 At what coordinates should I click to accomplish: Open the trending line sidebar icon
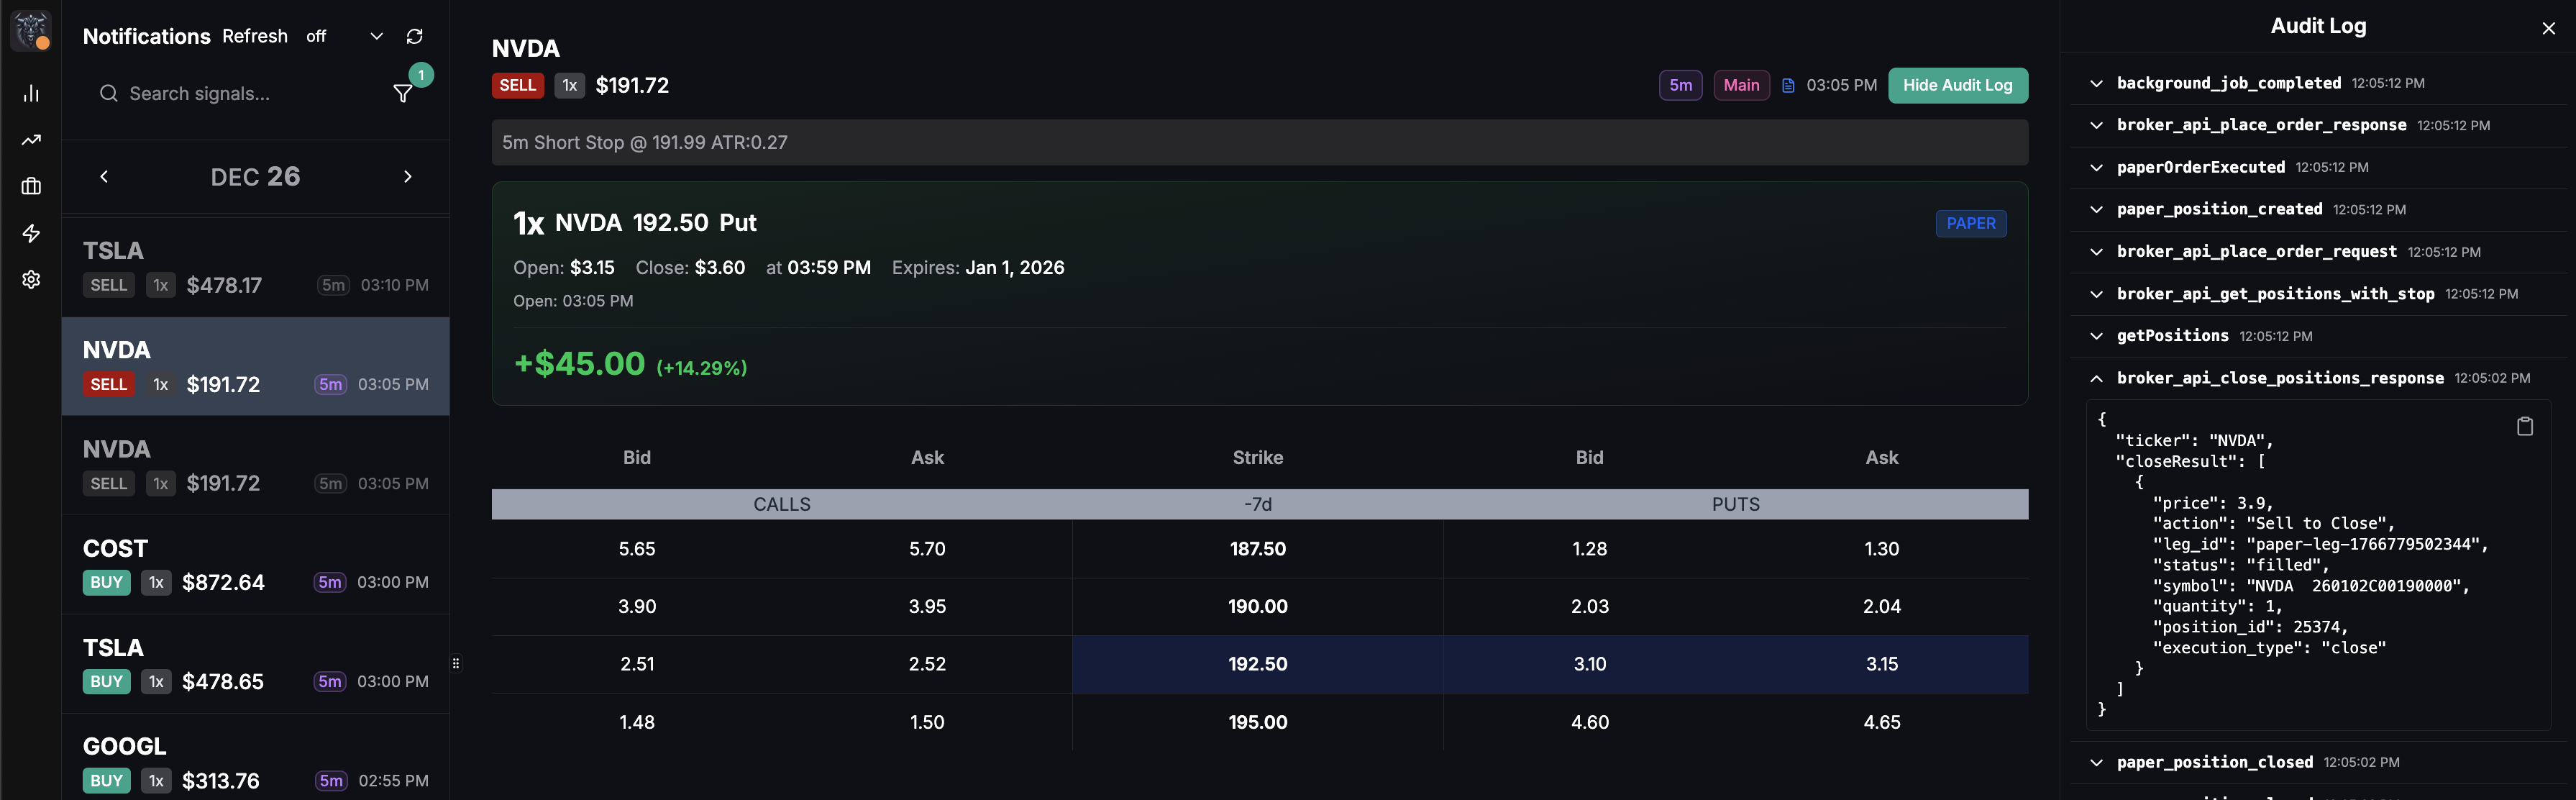(x=31, y=140)
